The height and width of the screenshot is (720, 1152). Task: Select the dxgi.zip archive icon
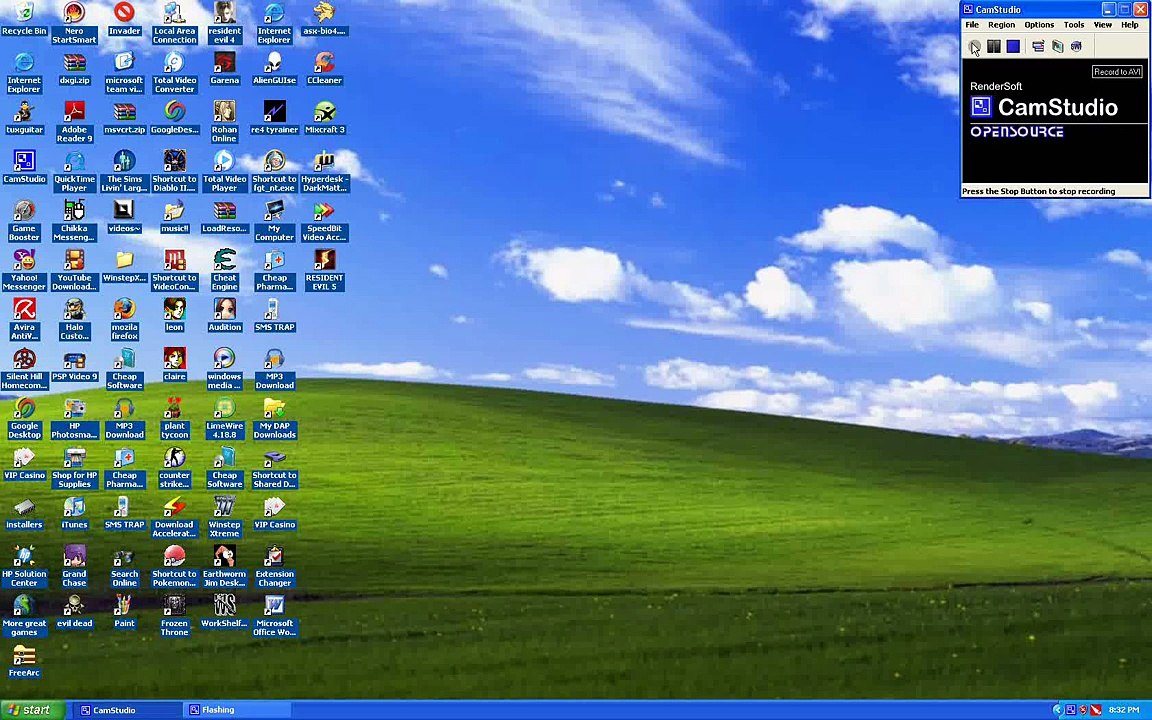point(74,68)
